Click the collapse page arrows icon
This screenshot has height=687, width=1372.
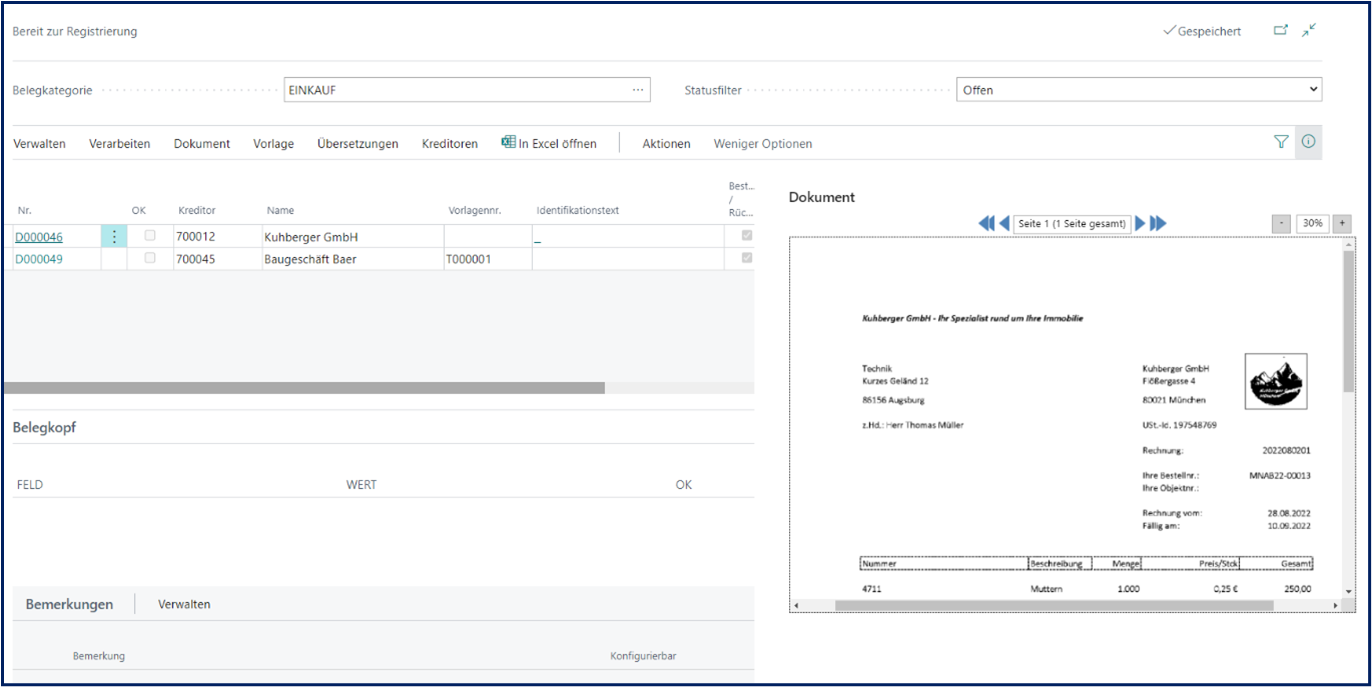click(x=1309, y=31)
